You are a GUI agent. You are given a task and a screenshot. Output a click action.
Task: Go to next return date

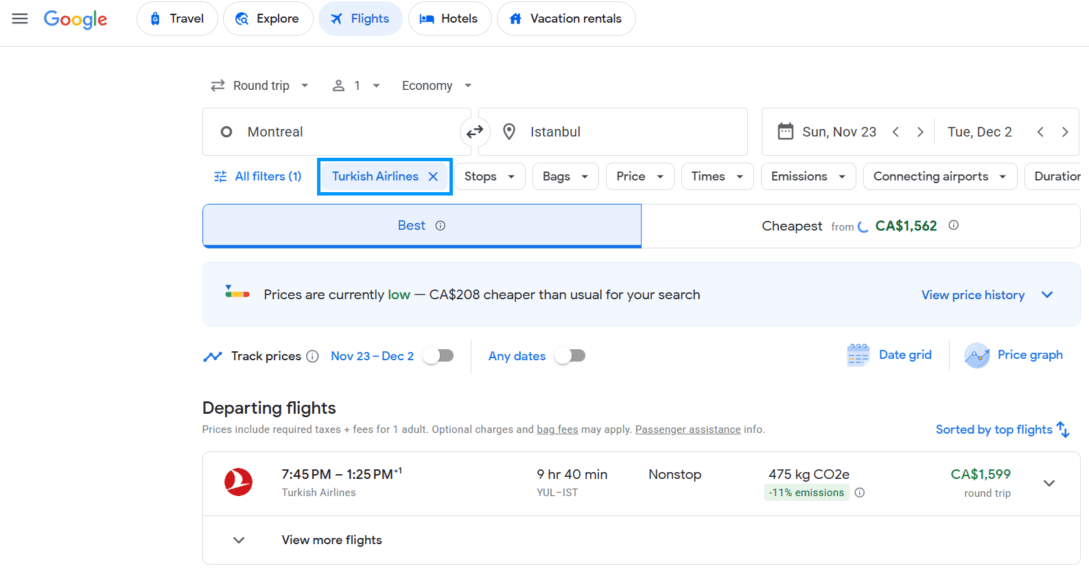point(1065,132)
